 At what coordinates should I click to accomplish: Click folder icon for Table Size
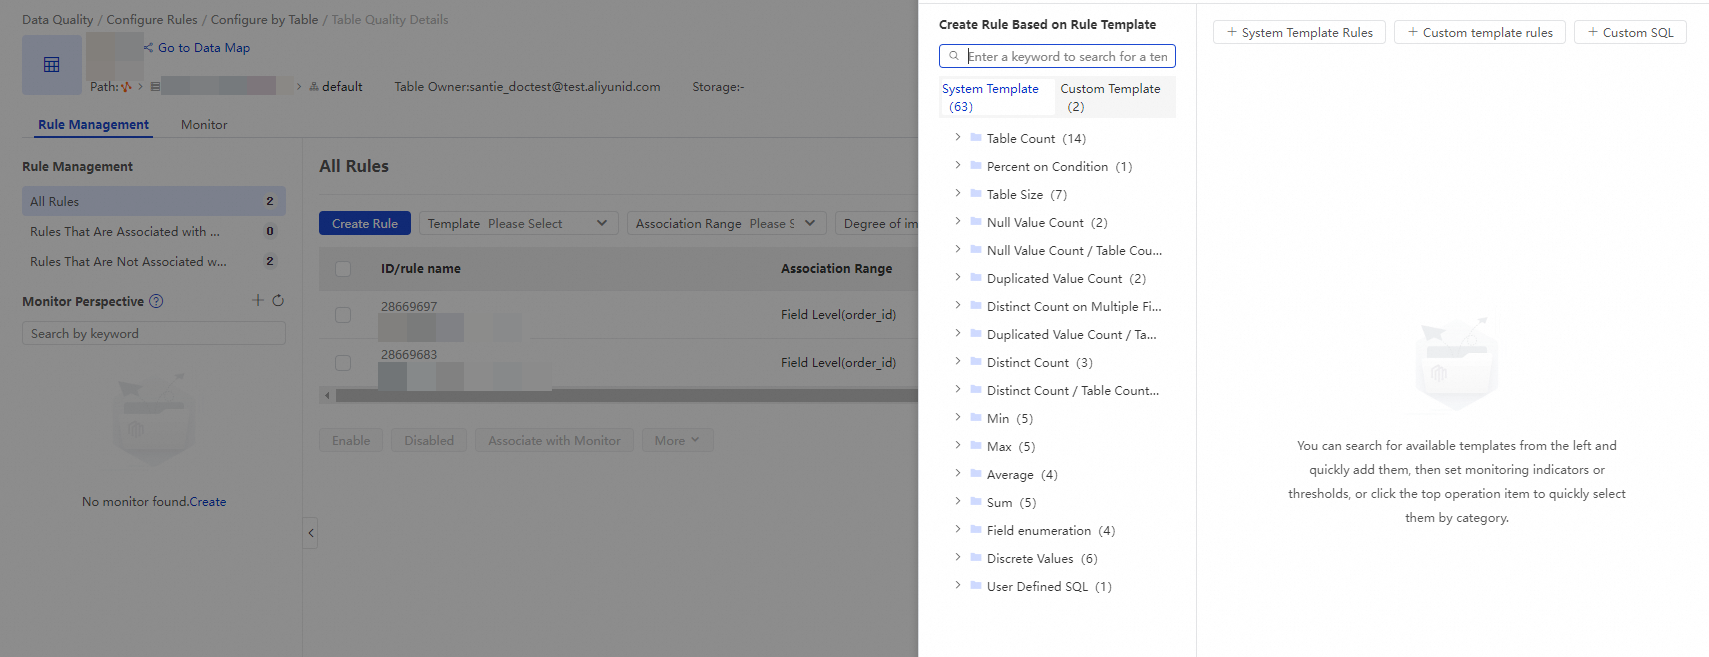975,194
